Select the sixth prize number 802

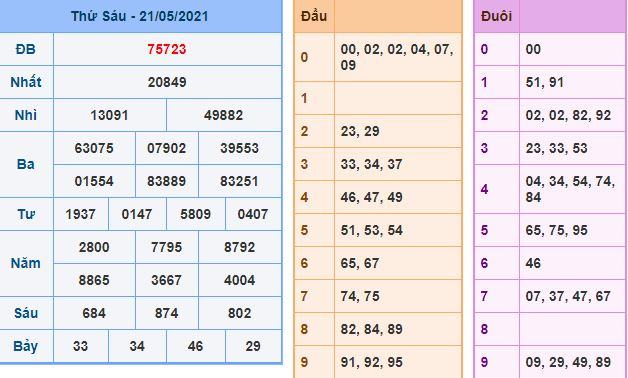(x=239, y=313)
